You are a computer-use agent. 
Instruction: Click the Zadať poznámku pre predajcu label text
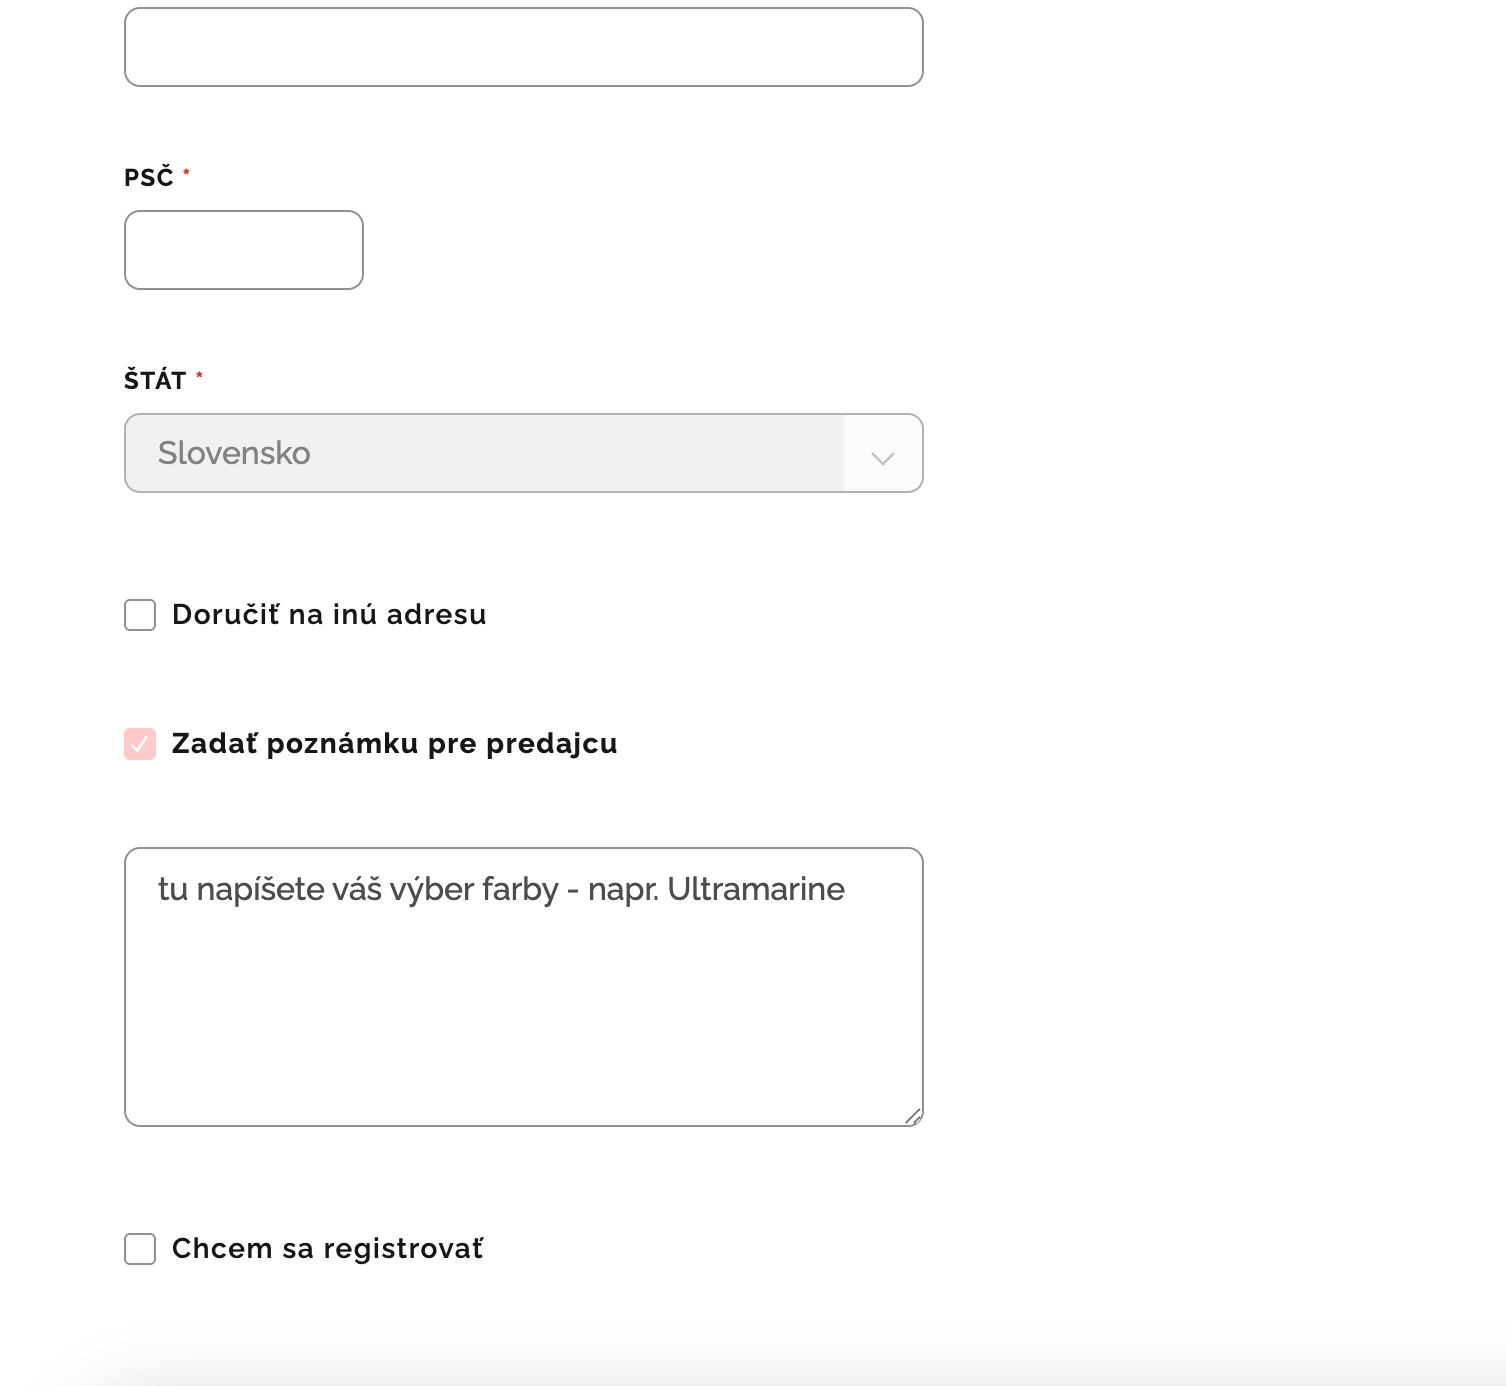click(x=394, y=744)
